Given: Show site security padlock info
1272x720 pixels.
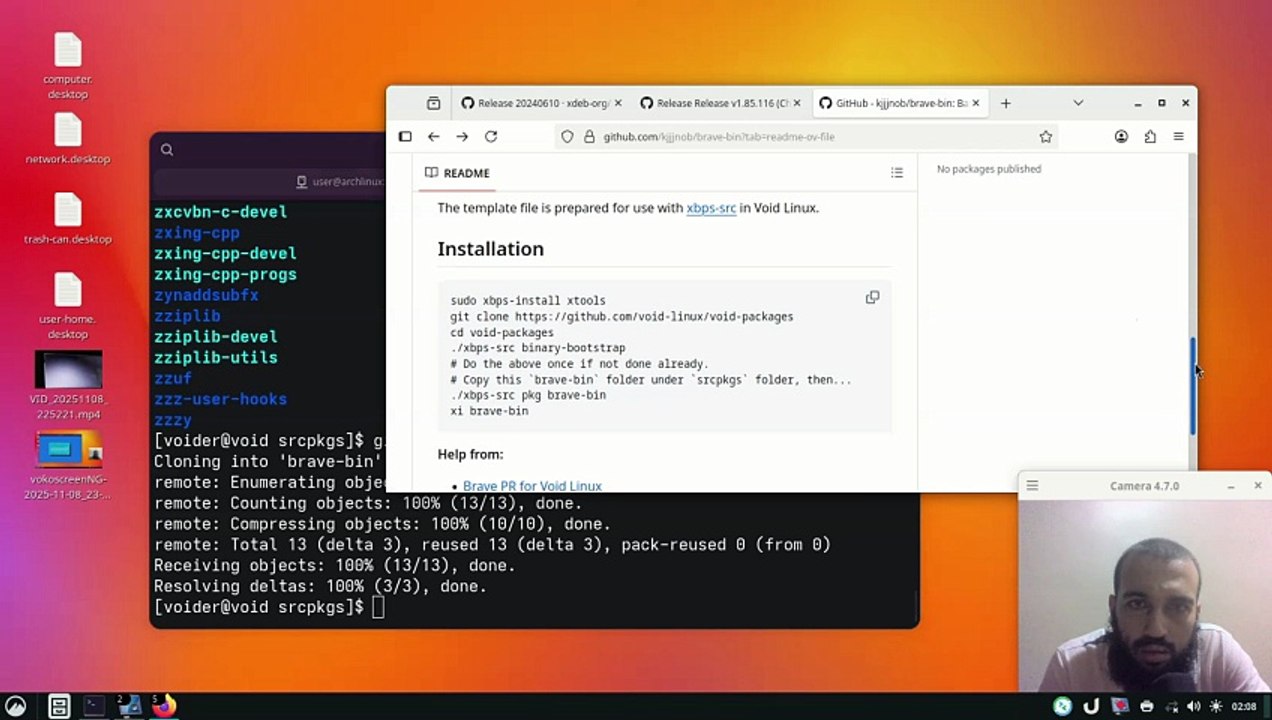Looking at the screenshot, I should click(589, 137).
